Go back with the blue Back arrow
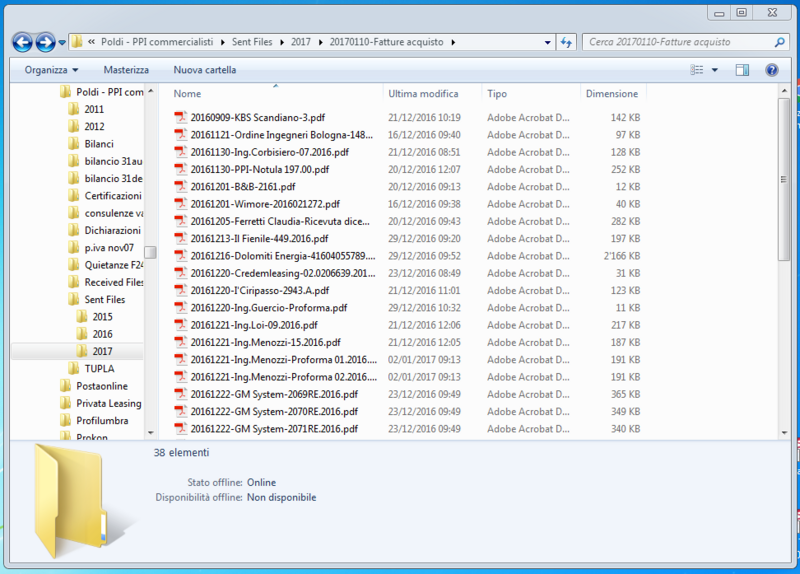The height and width of the screenshot is (574, 800). [x=22, y=42]
